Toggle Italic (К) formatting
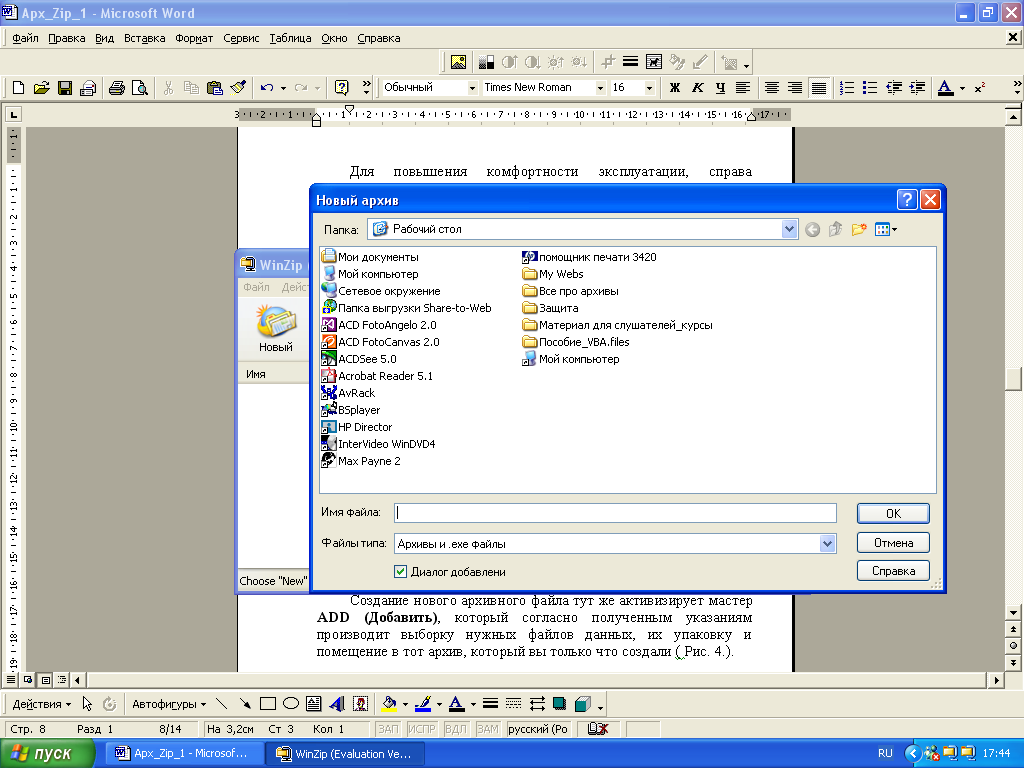This screenshot has height=768, width=1024. coord(697,88)
